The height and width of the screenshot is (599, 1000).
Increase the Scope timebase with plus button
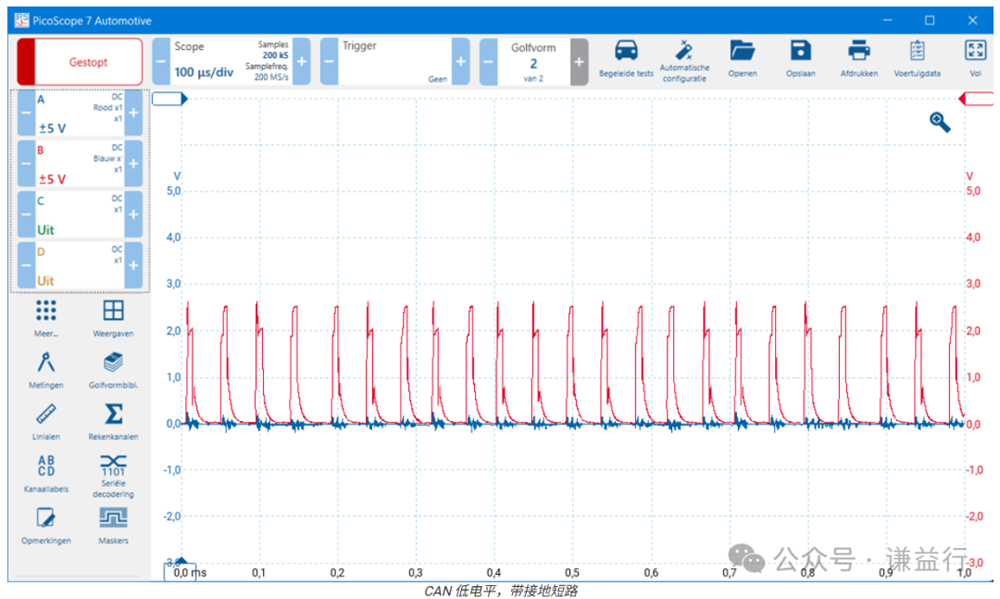pos(301,62)
